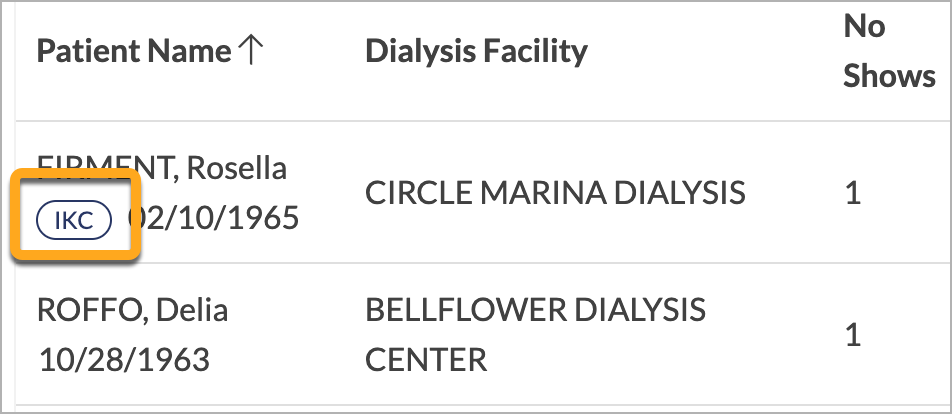Click the DIALYSIS word after BELLFLOWER
Screen dimensions: 952x414
click(x=640, y=310)
